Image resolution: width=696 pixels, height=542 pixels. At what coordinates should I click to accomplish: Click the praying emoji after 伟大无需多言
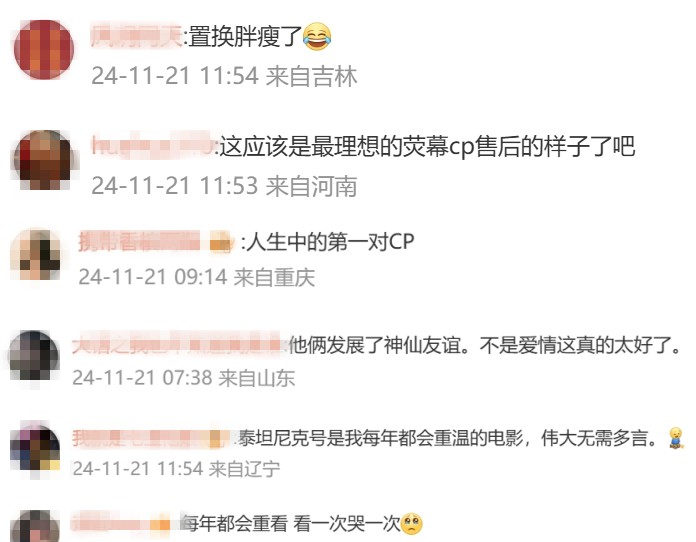tap(676, 439)
